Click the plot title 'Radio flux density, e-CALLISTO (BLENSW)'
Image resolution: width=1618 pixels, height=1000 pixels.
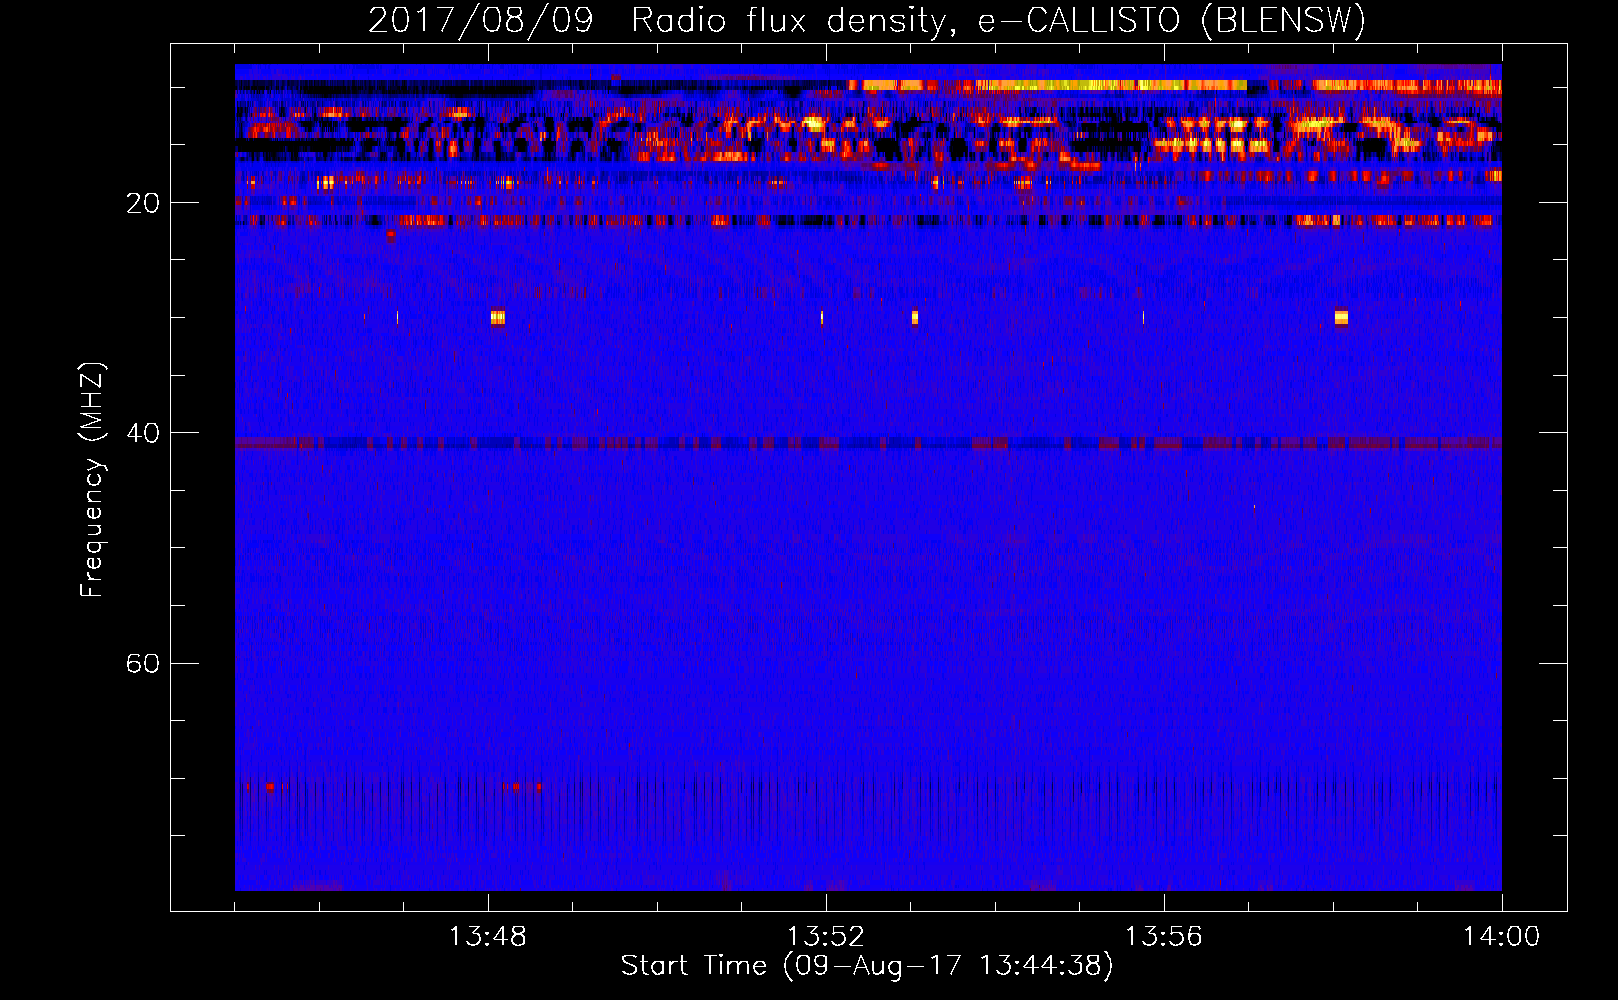click(x=998, y=20)
